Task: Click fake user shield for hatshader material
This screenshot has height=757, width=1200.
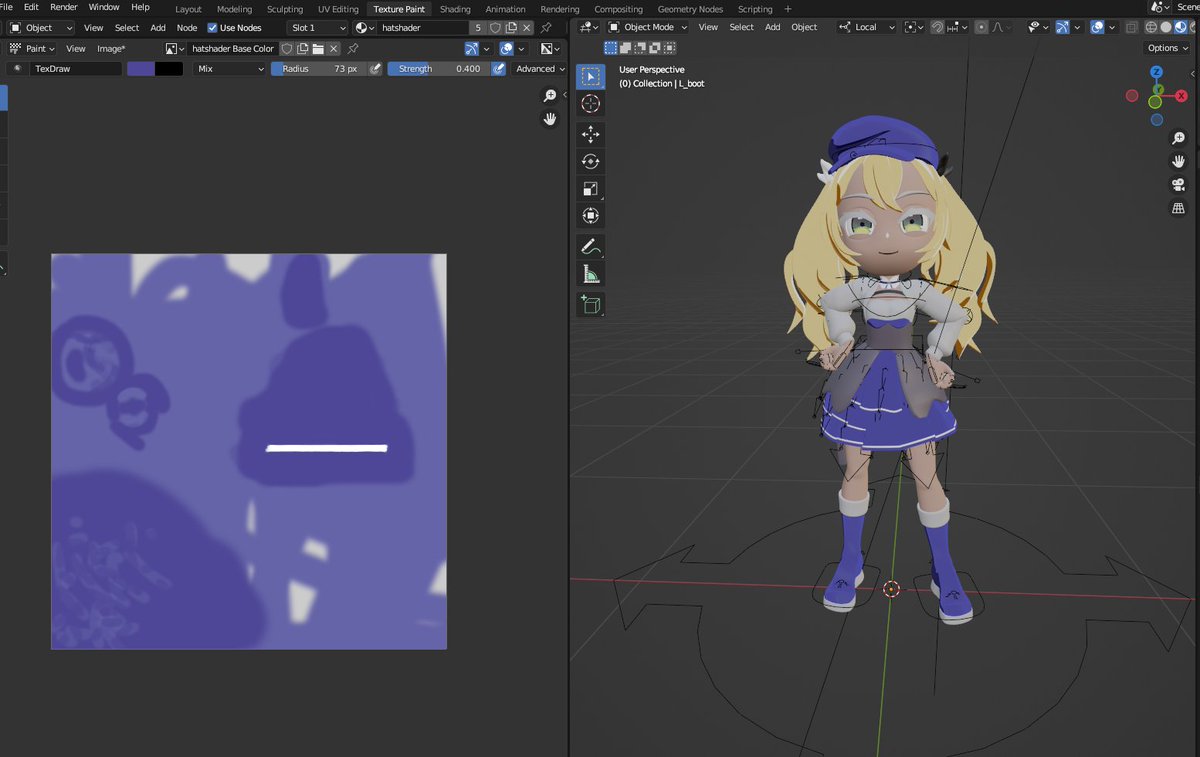Action: point(495,28)
